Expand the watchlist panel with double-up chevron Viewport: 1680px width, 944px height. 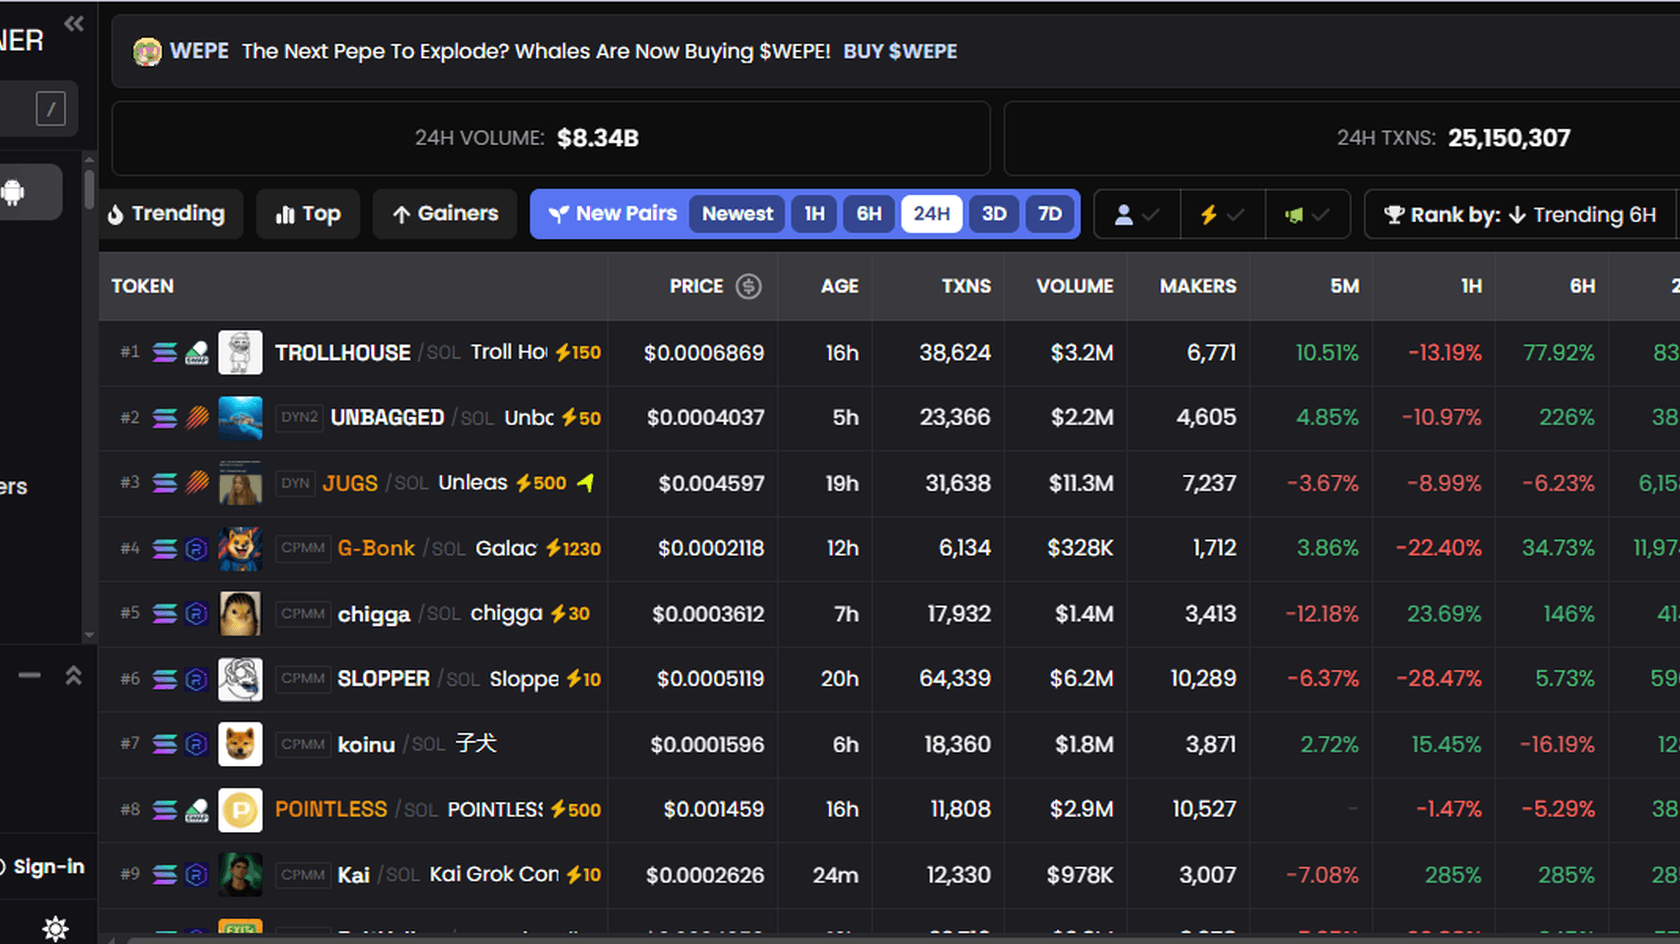click(x=73, y=676)
